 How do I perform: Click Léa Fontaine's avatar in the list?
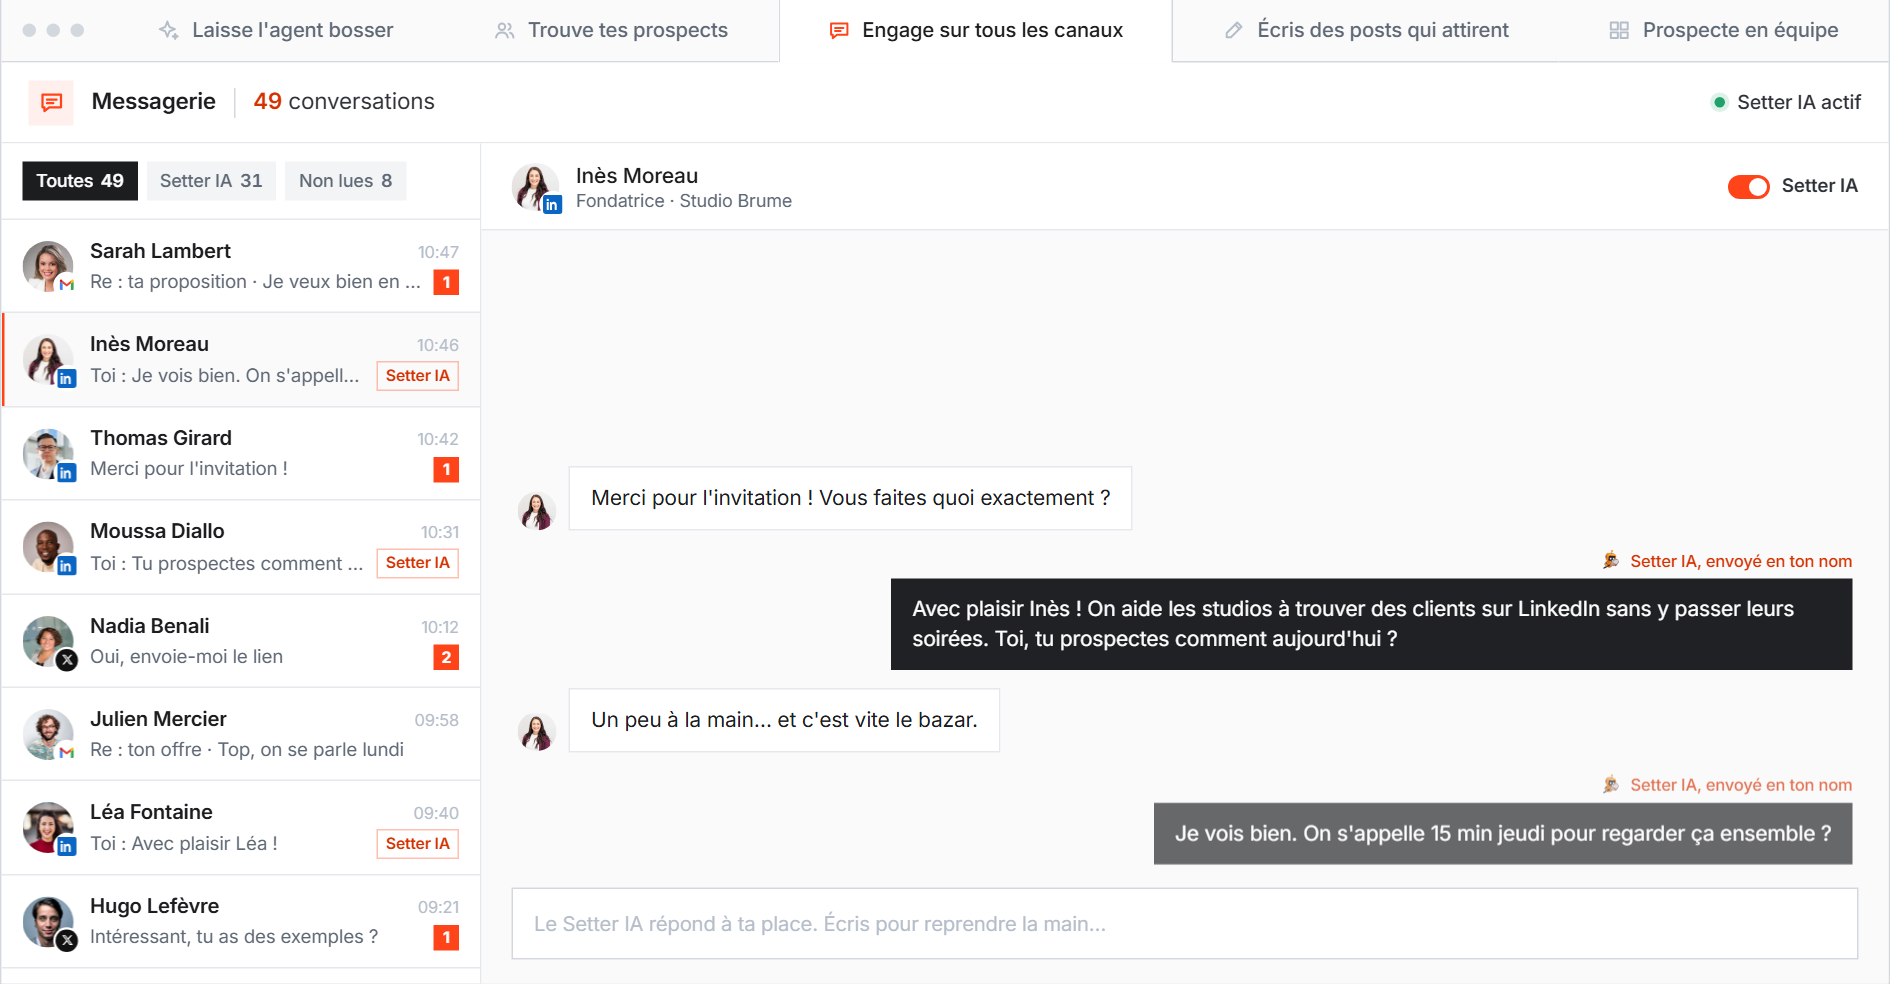coord(48,828)
